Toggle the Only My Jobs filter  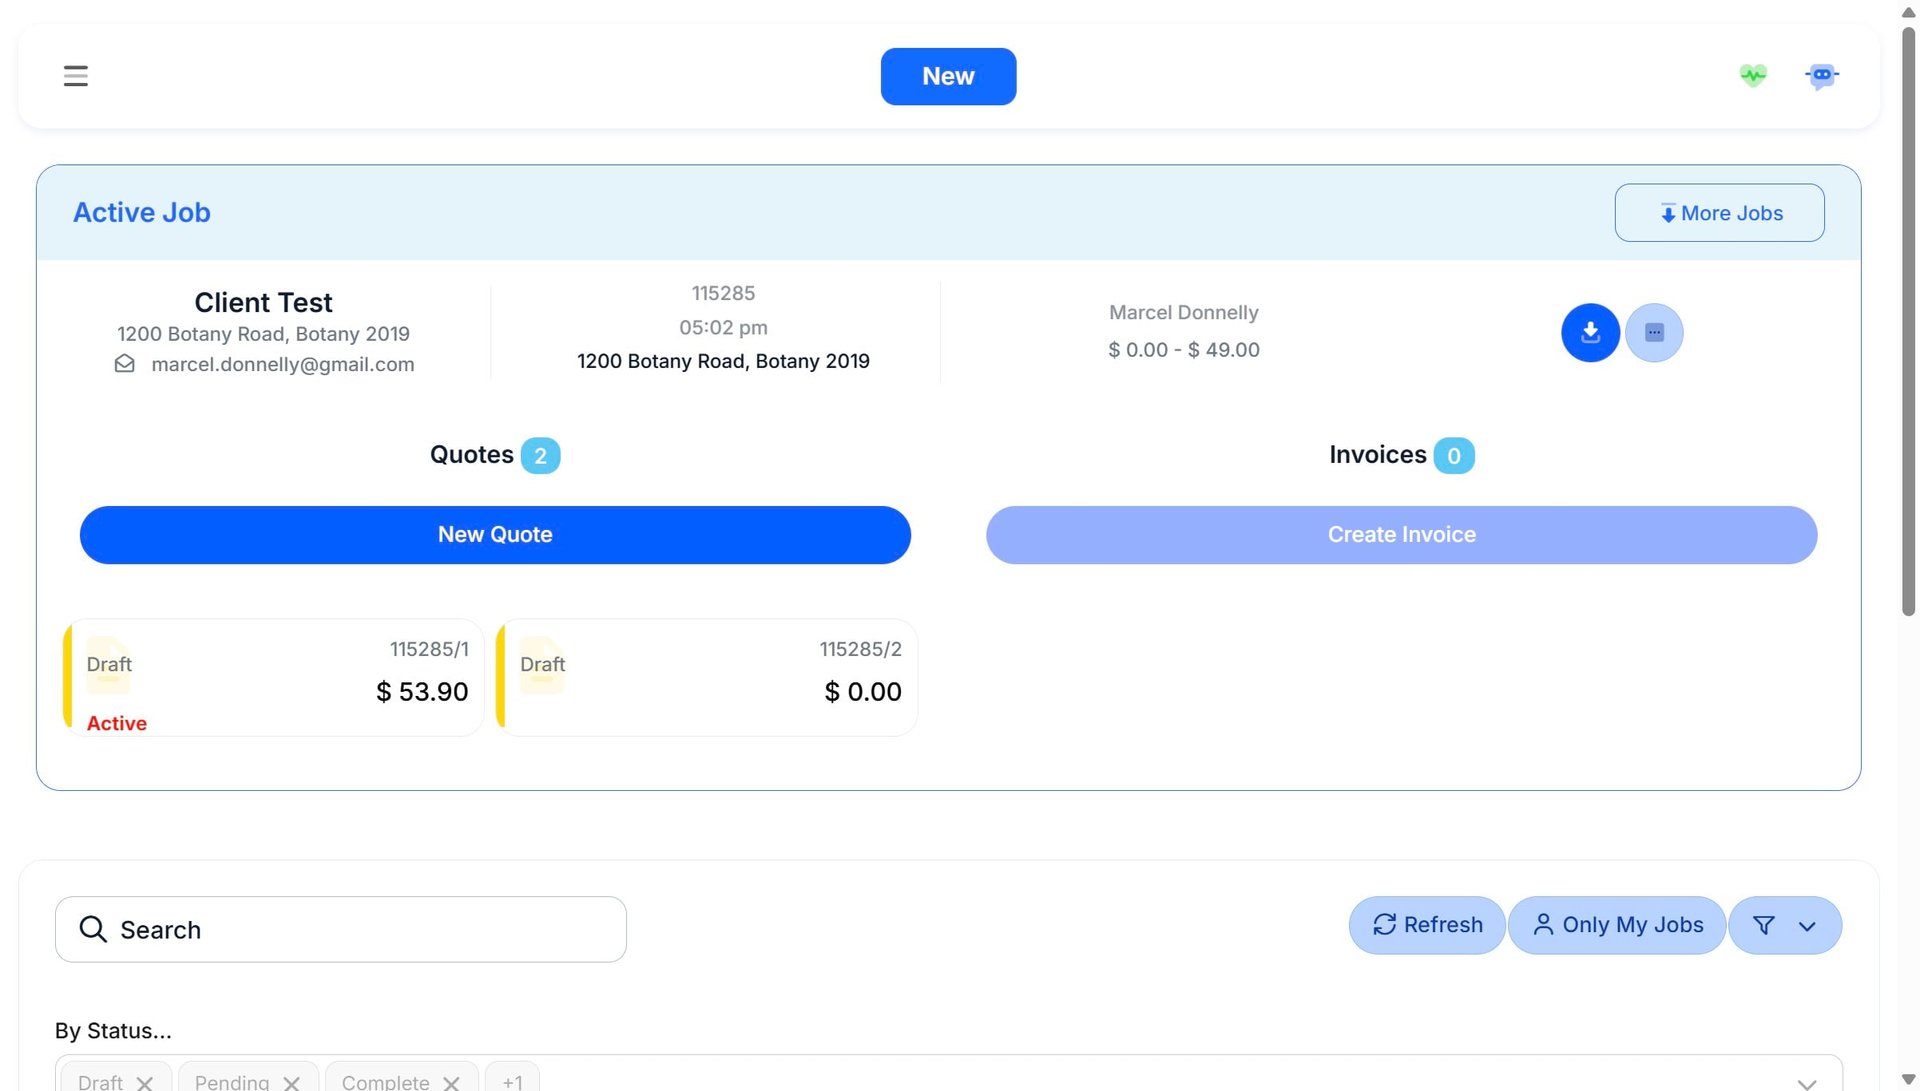[1617, 925]
